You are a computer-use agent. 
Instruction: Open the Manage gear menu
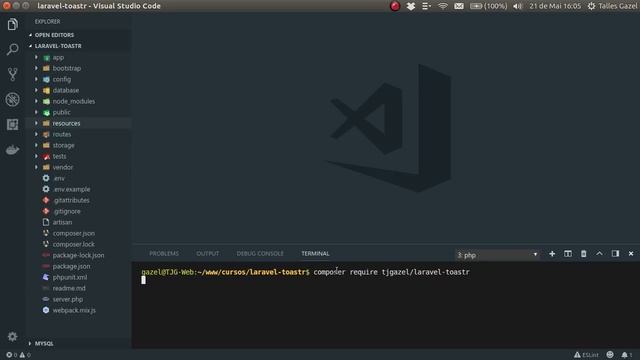pyautogui.click(x=12, y=336)
